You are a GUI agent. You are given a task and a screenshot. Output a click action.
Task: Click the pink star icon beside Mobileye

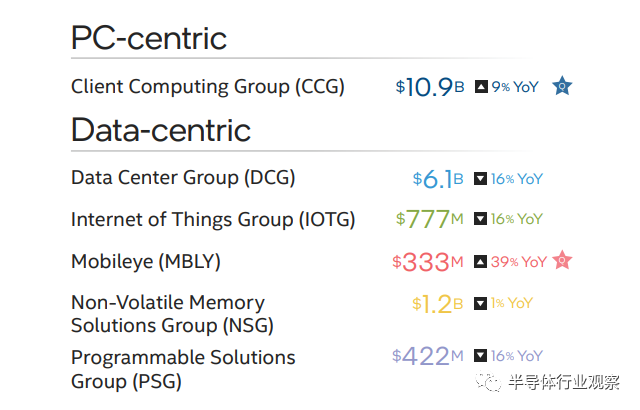[x=562, y=261]
